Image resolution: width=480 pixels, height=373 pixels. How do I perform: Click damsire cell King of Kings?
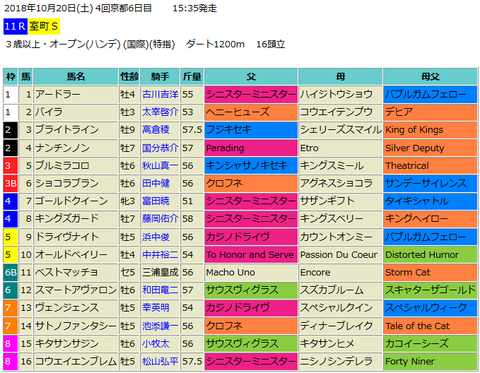430,130
